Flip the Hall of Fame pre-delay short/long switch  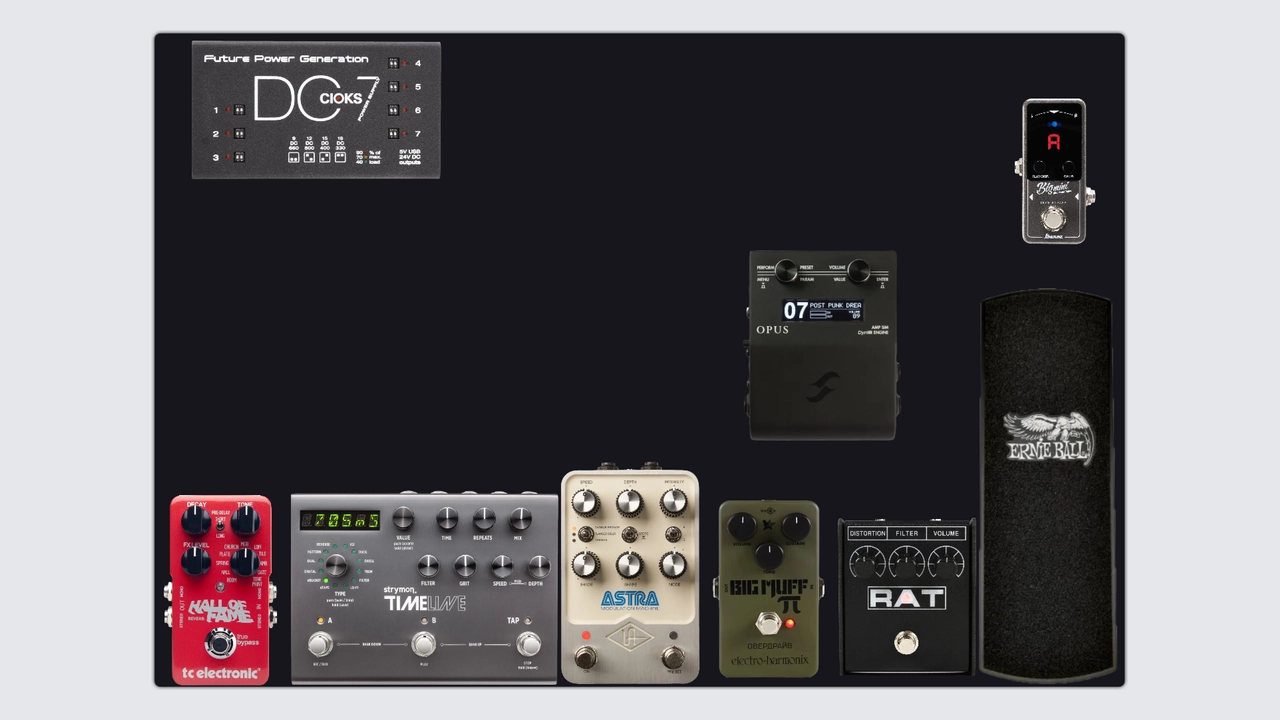(220, 523)
